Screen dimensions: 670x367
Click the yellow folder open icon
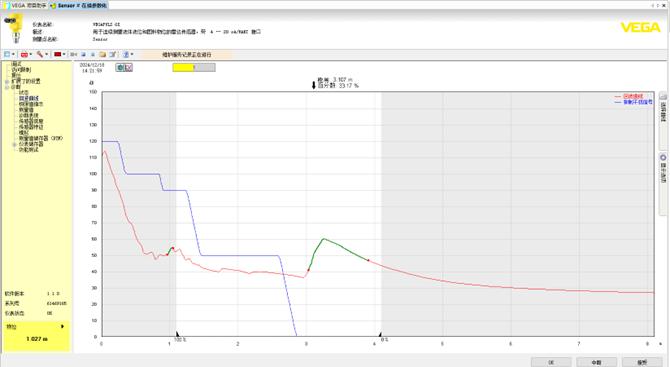(x=103, y=54)
